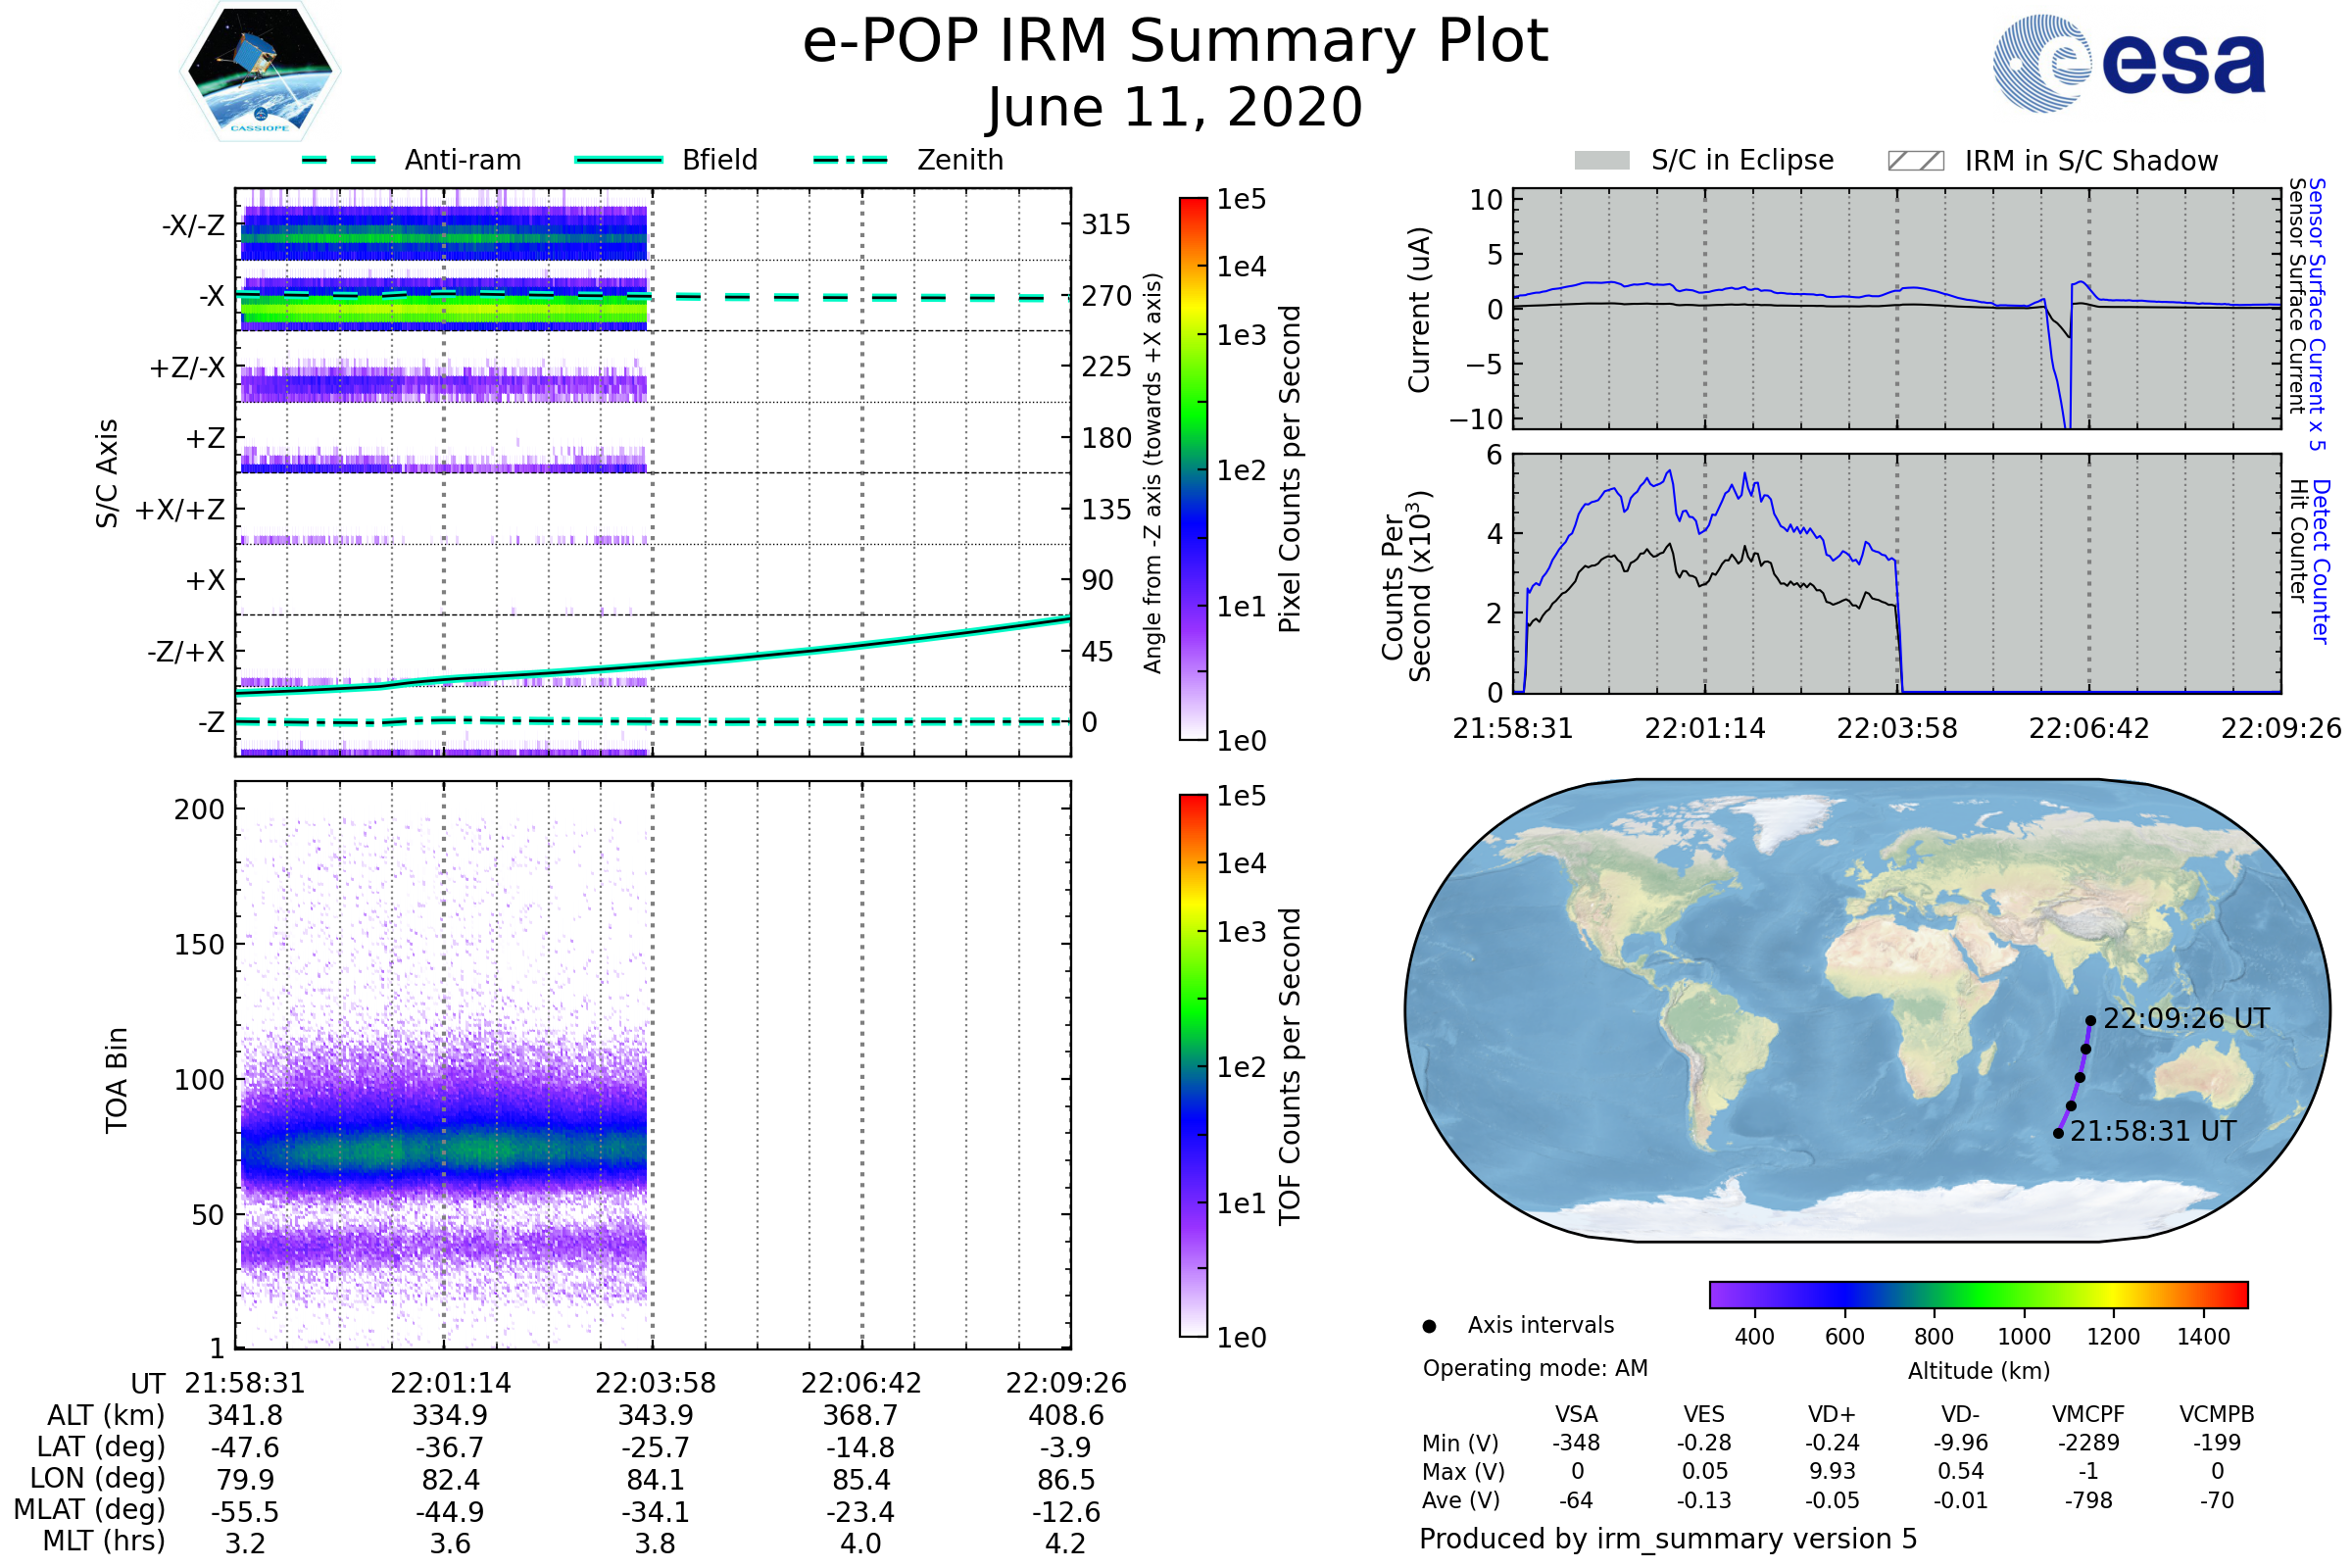Click the IRM in S/C Shadow hatched patch
2352x1568 pixels.
tap(1915, 161)
